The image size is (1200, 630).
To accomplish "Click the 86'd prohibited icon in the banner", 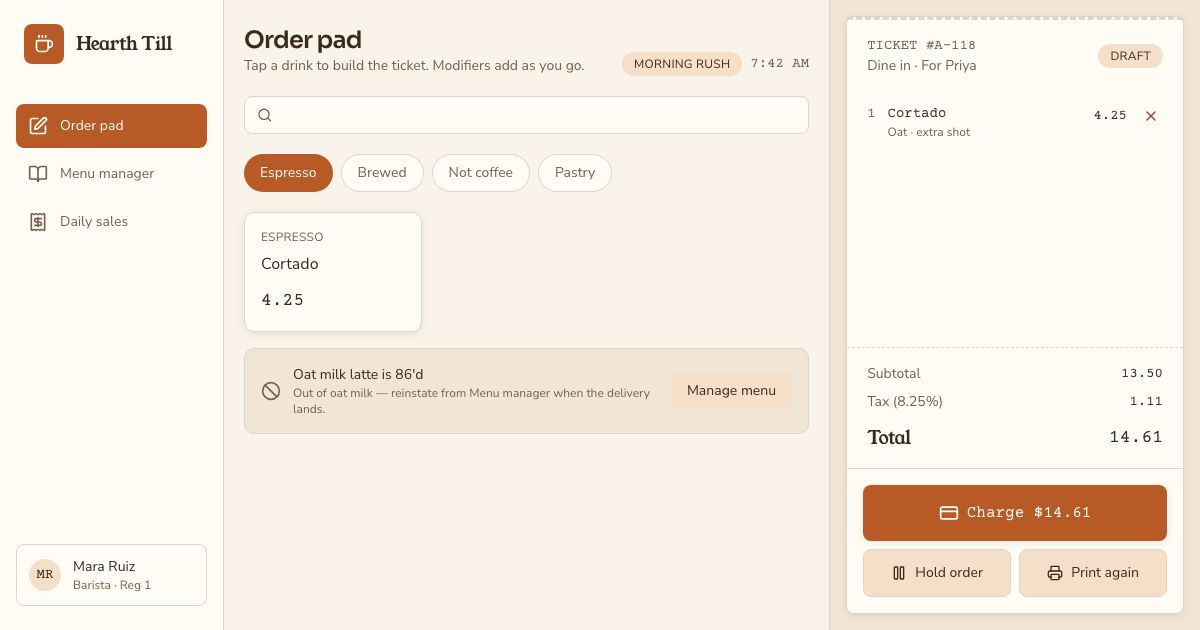I will (271, 391).
